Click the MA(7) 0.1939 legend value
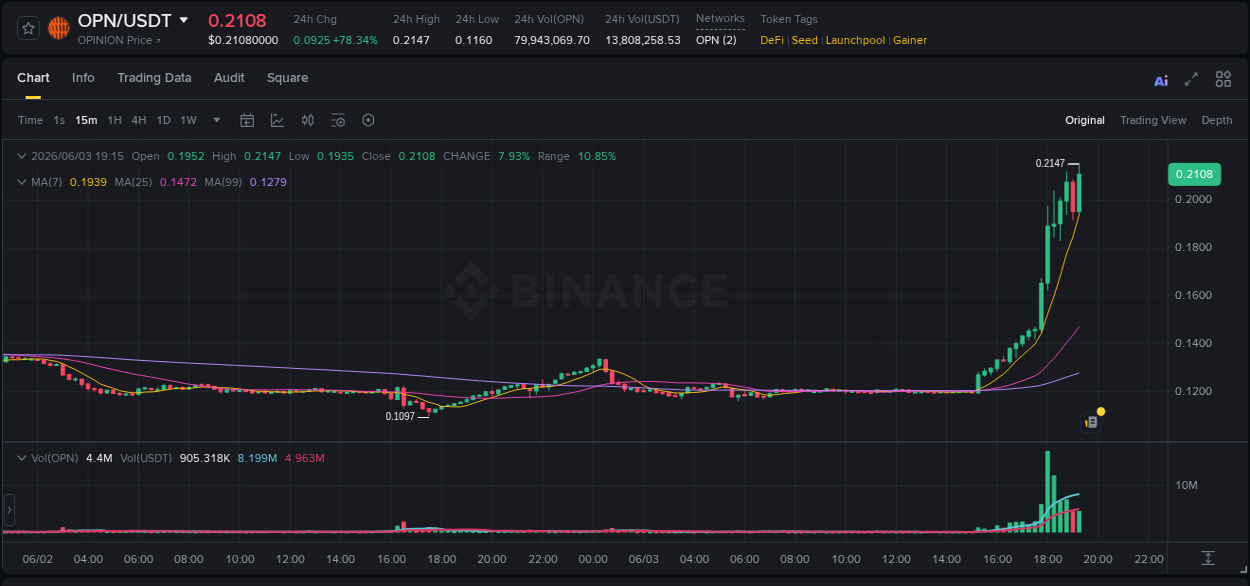Viewport: 1250px width, 586px height. (88, 182)
